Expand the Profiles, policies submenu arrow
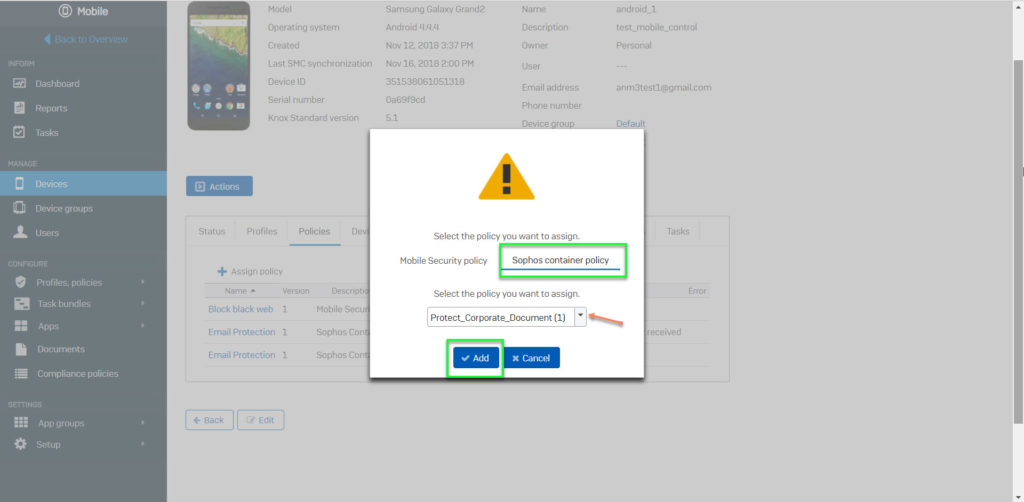The image size is (1024, 502). [x=142, y=283]
